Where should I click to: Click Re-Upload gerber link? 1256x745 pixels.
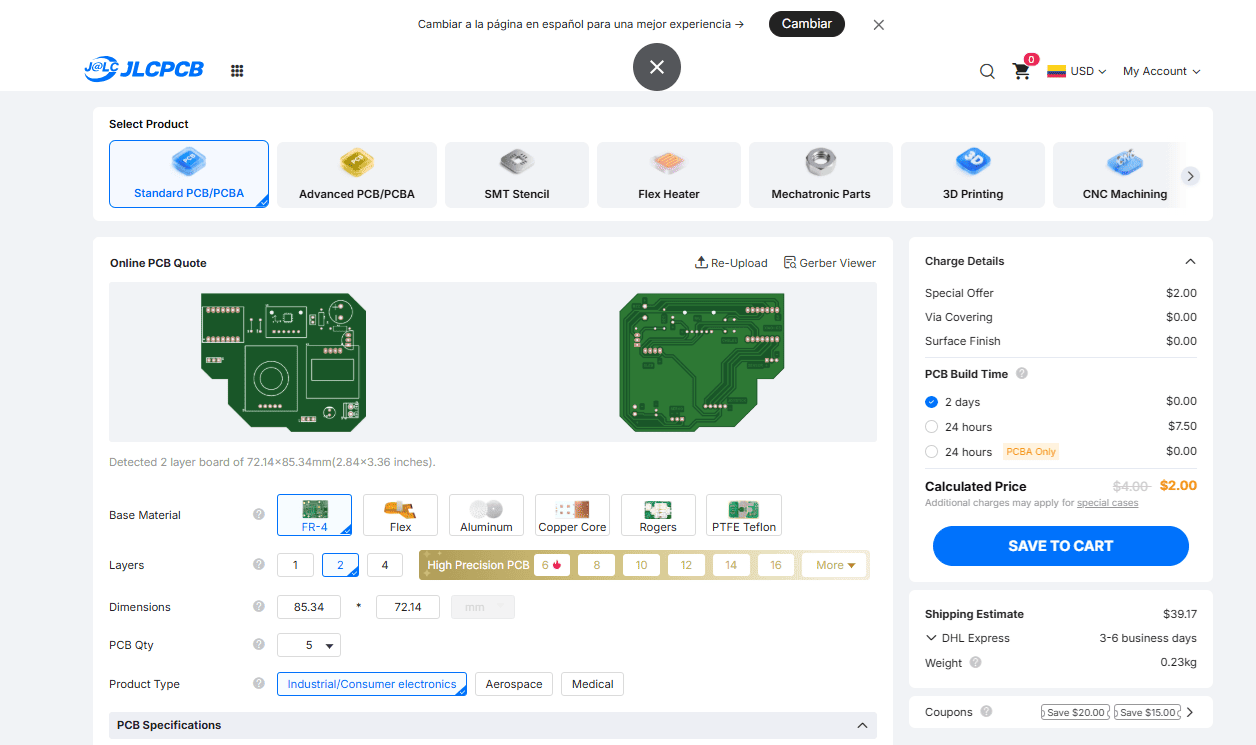coord(731,263)
